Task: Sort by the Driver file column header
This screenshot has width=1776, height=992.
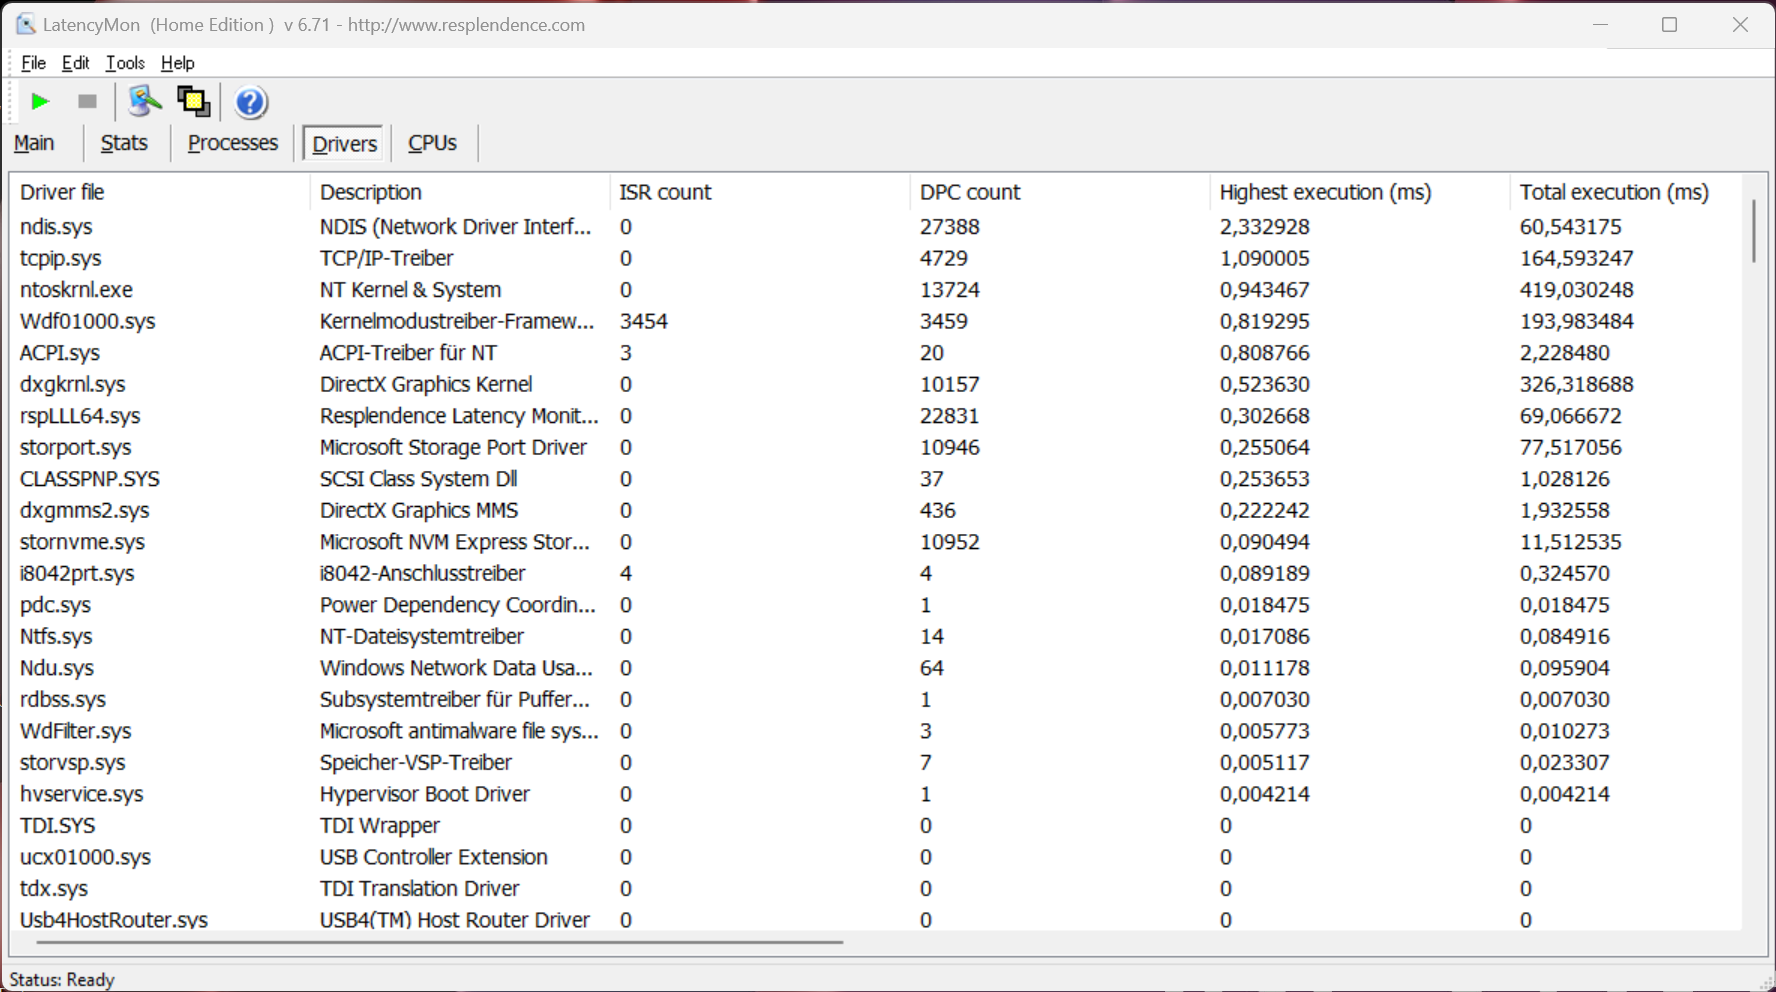Action: 160,192
